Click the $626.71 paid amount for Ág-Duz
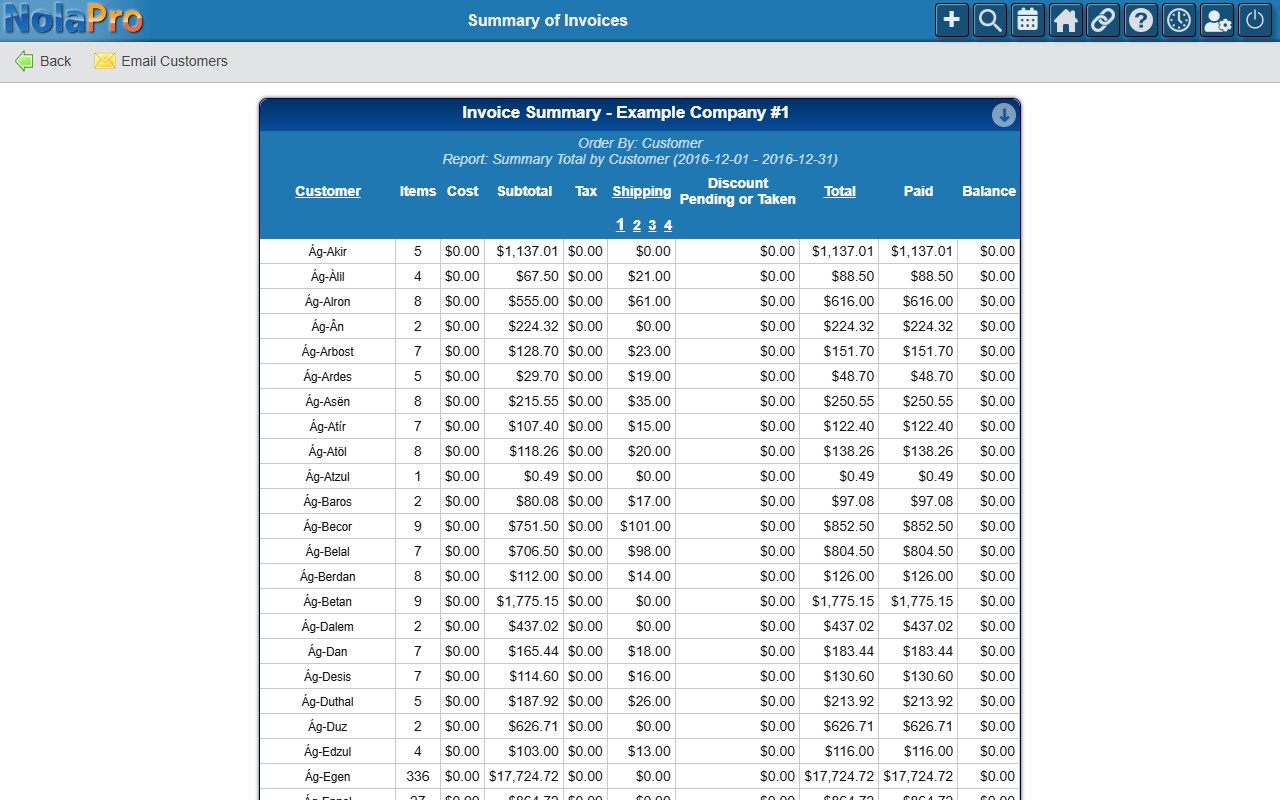The image size is (1280, 800). coord(928,726)
